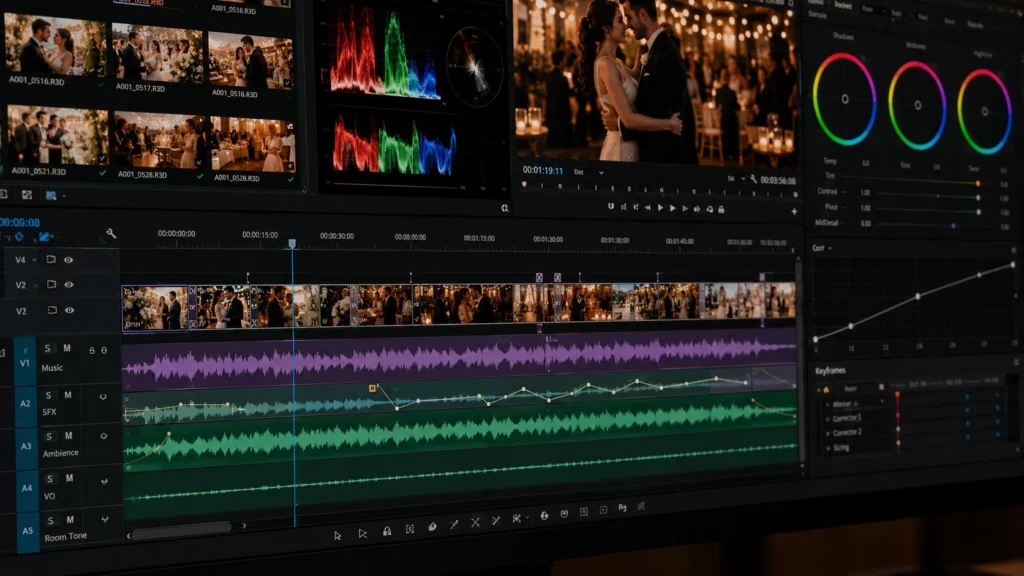The height and width of the screenshot is (576, 1024).
Task: Expand the Room Tone track chevron
Action: [x=104, y=520]
